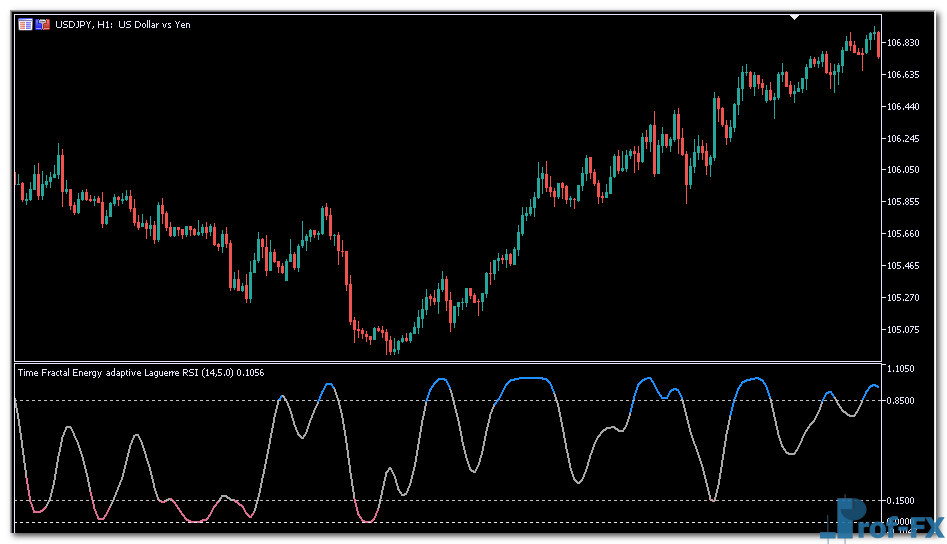
Task: Click the 105.855 price axis label
Action: tap(902, 202)
